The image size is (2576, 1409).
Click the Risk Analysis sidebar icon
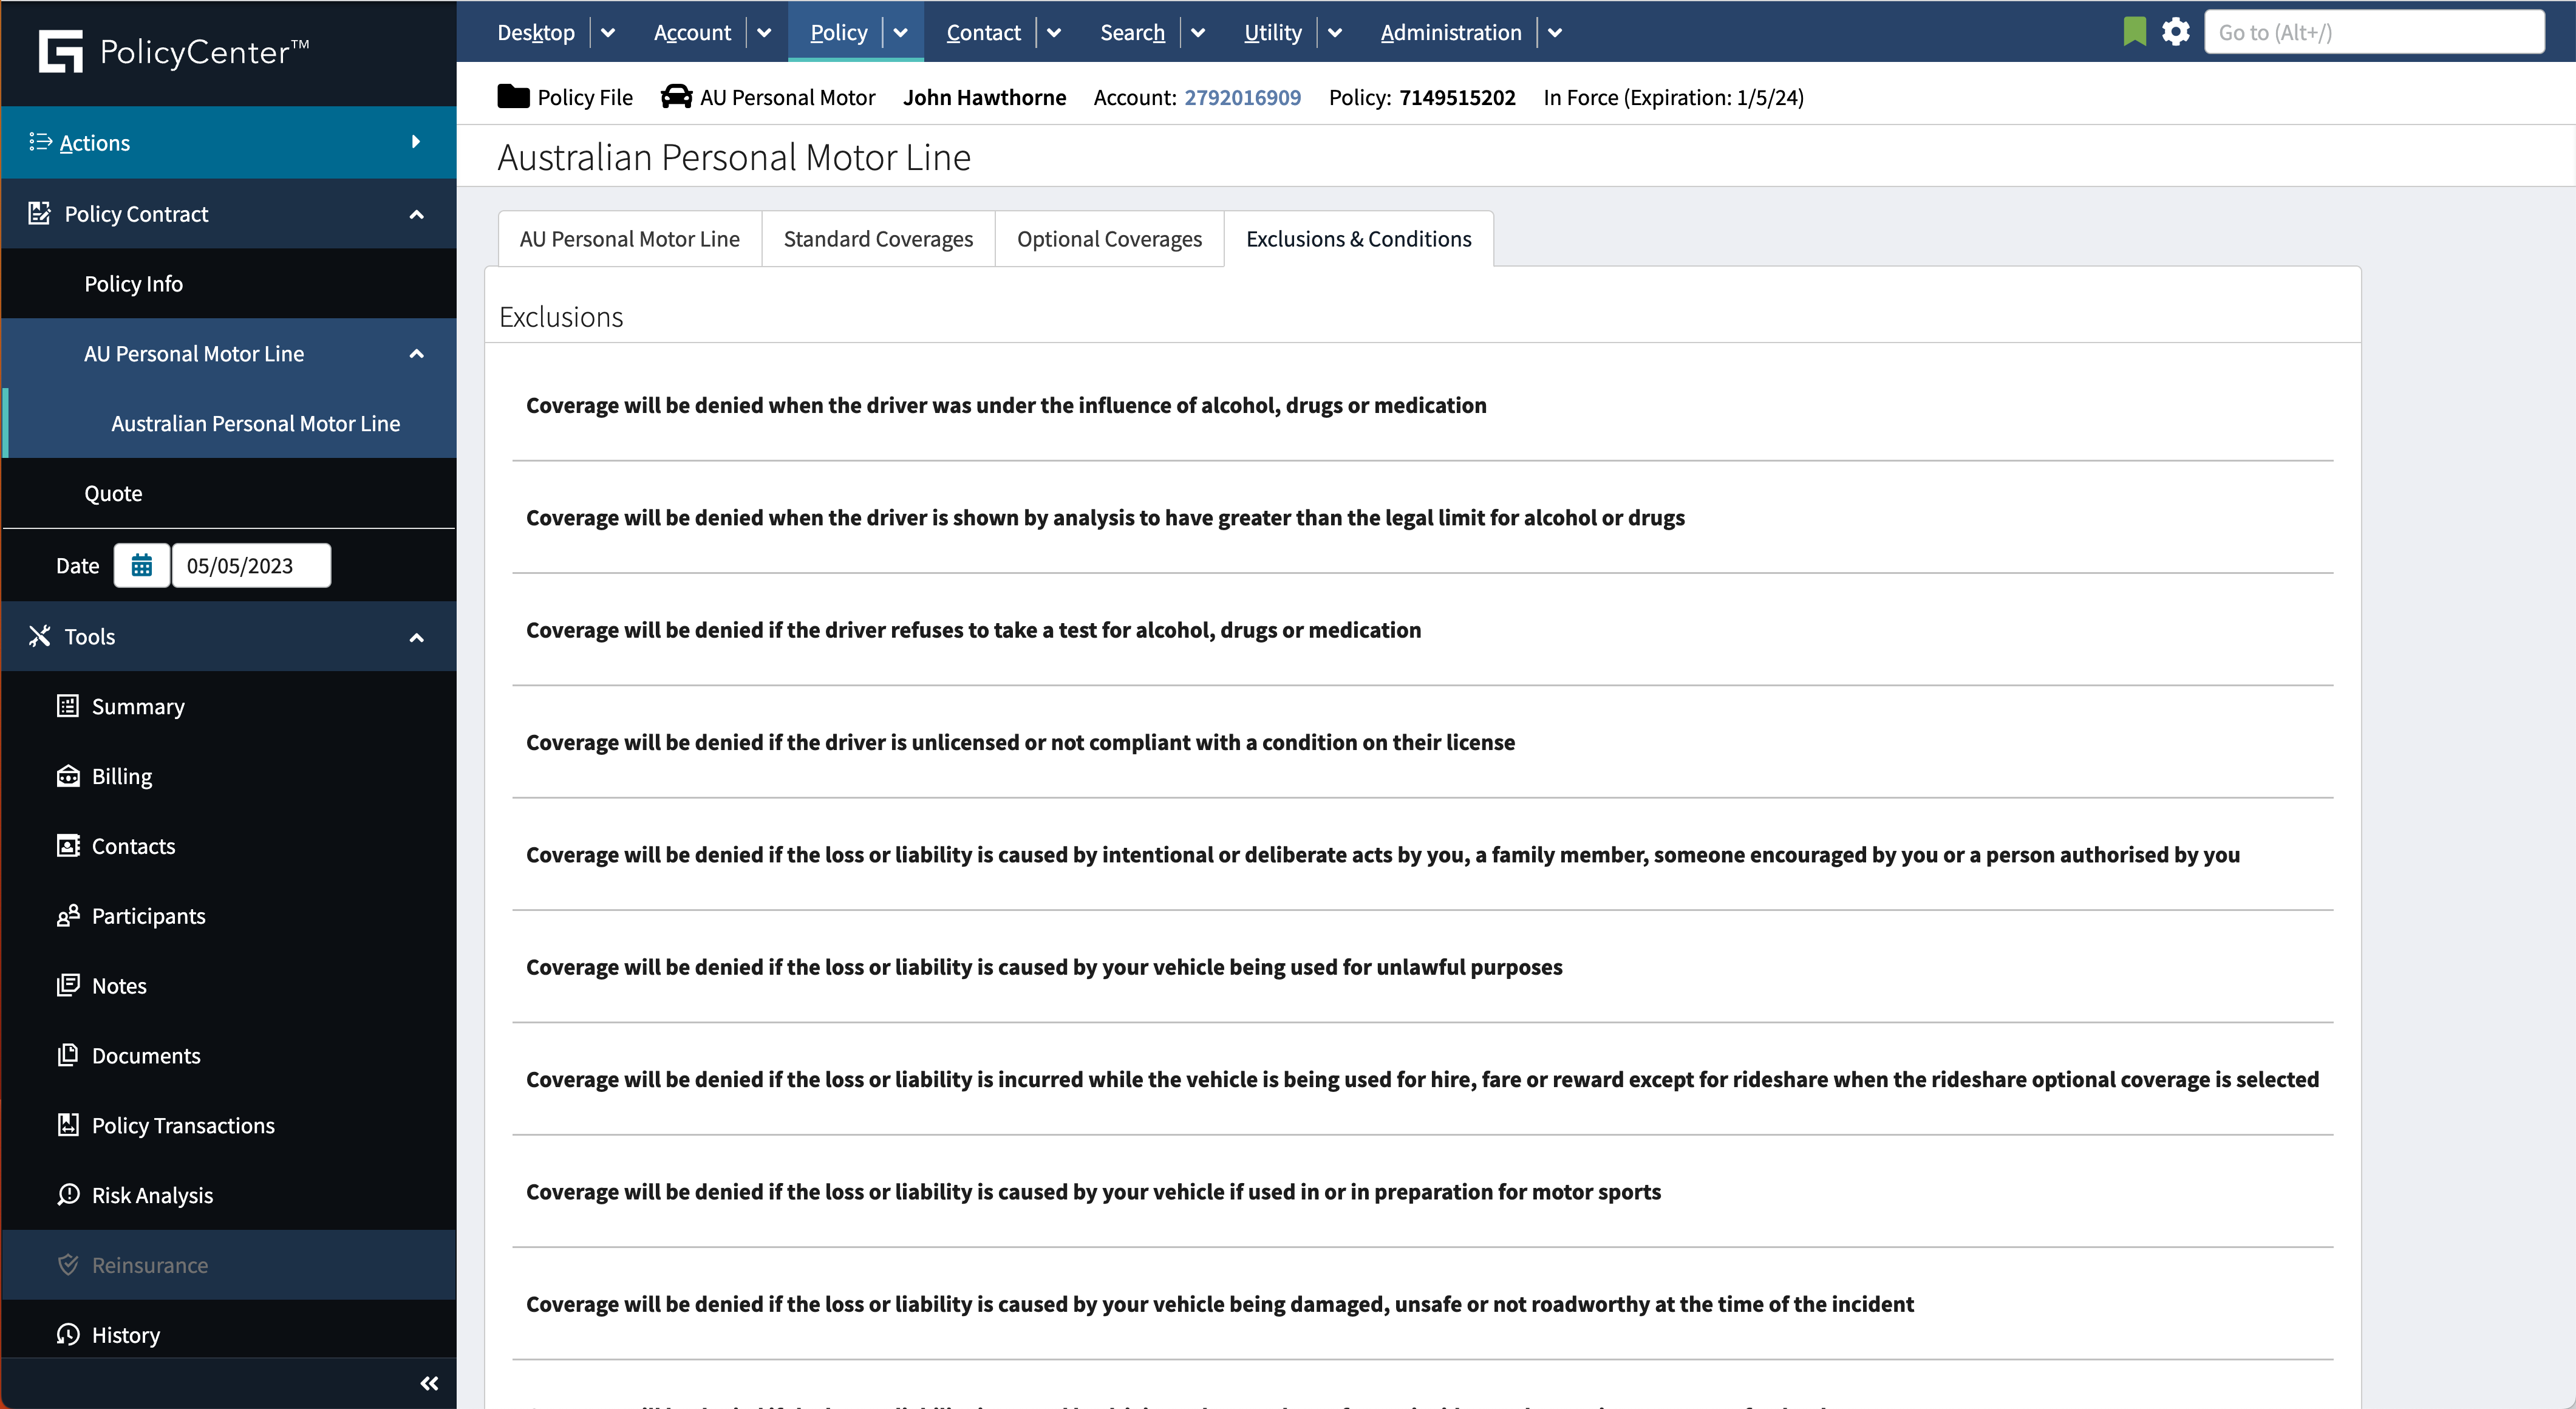click(x=68, y=1195)
